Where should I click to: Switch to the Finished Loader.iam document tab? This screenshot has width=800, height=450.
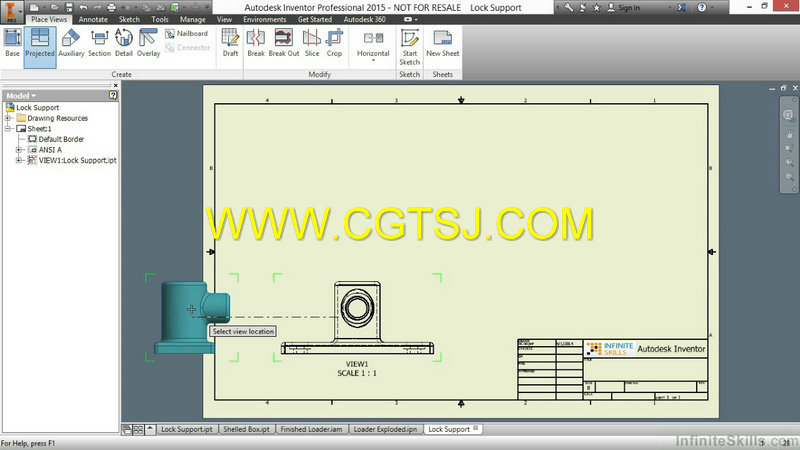(x=311, y=430)
